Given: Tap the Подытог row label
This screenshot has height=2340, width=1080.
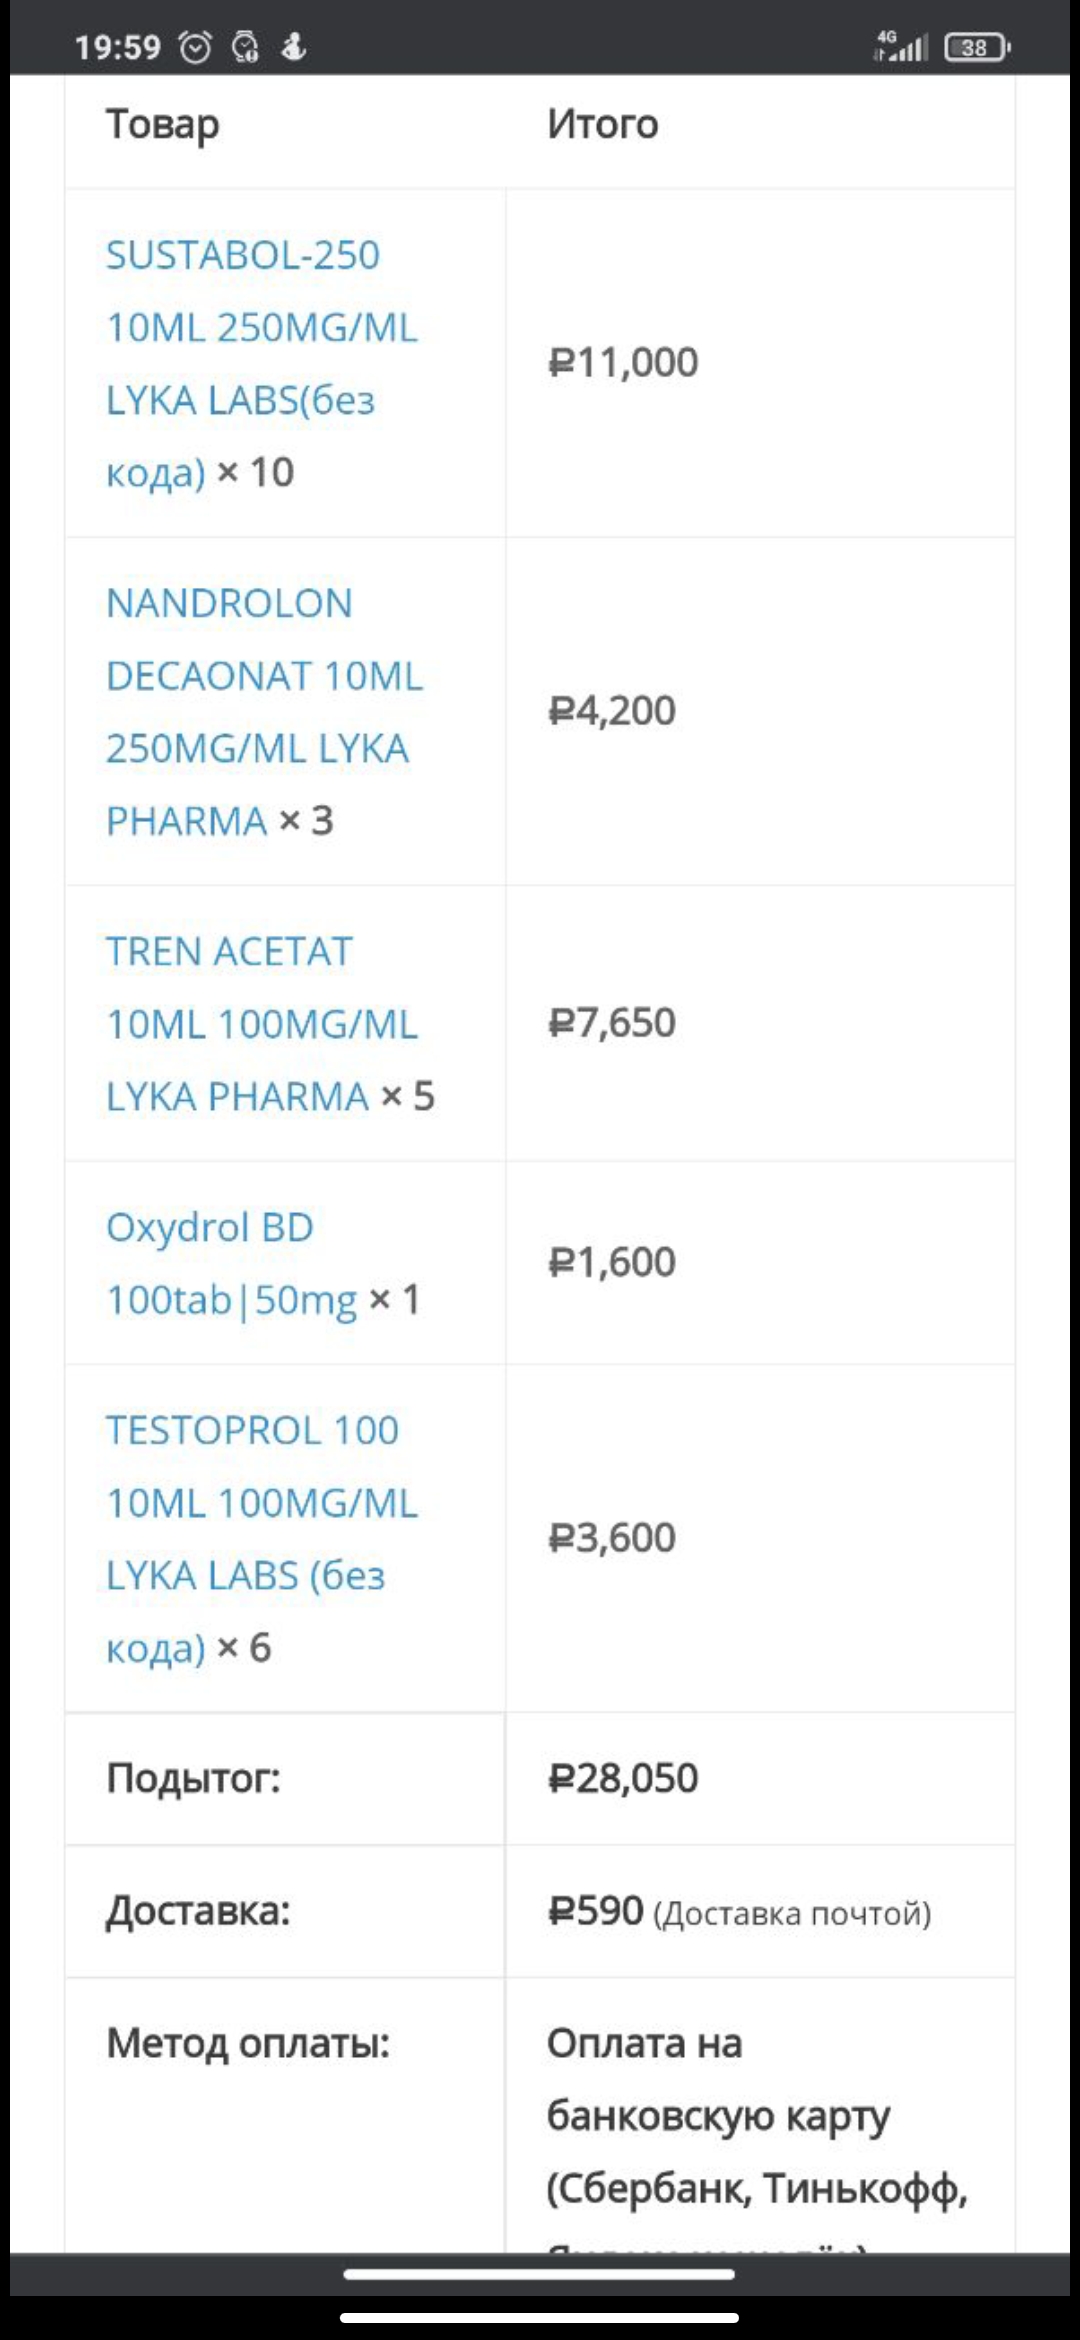Looking at the screenshot, I should pos(193,1778).
